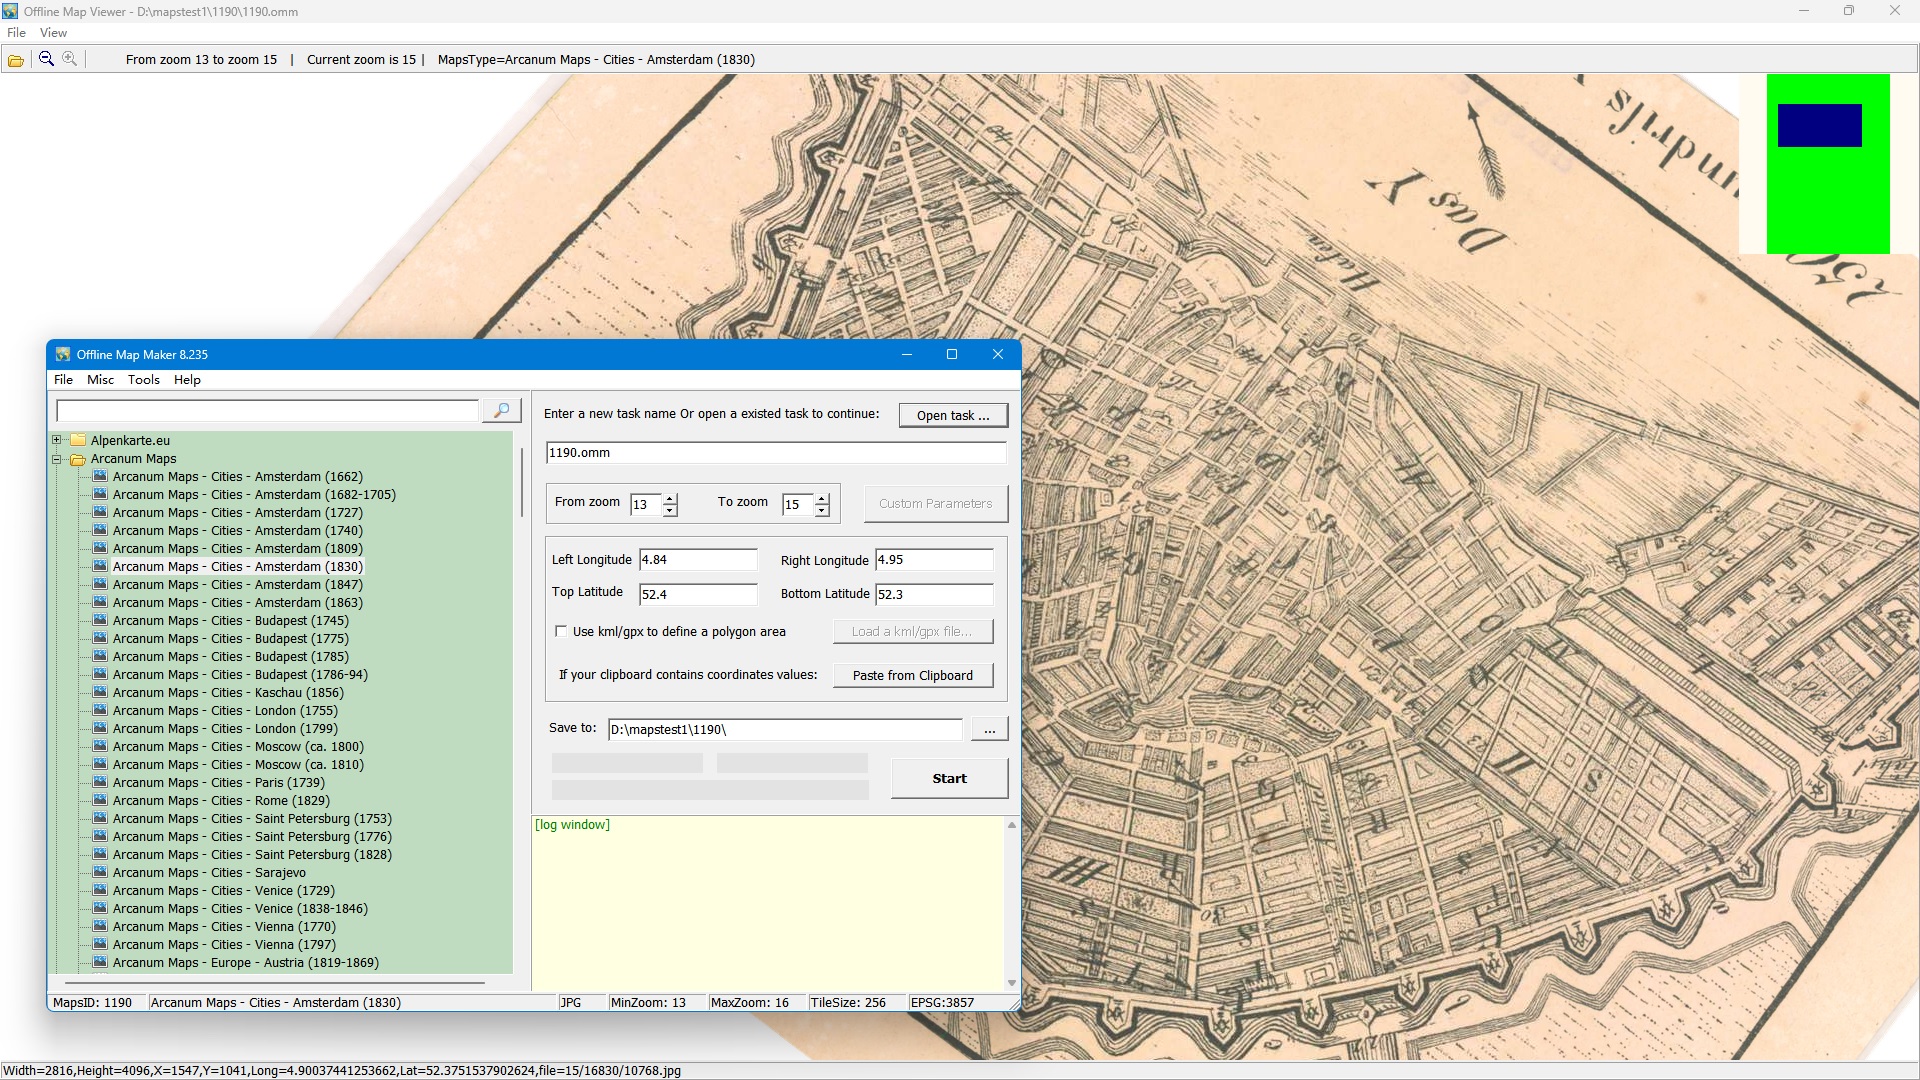
Task: Collapse the Arcanum Maps tree node
Action: click(x=57, y=459)
